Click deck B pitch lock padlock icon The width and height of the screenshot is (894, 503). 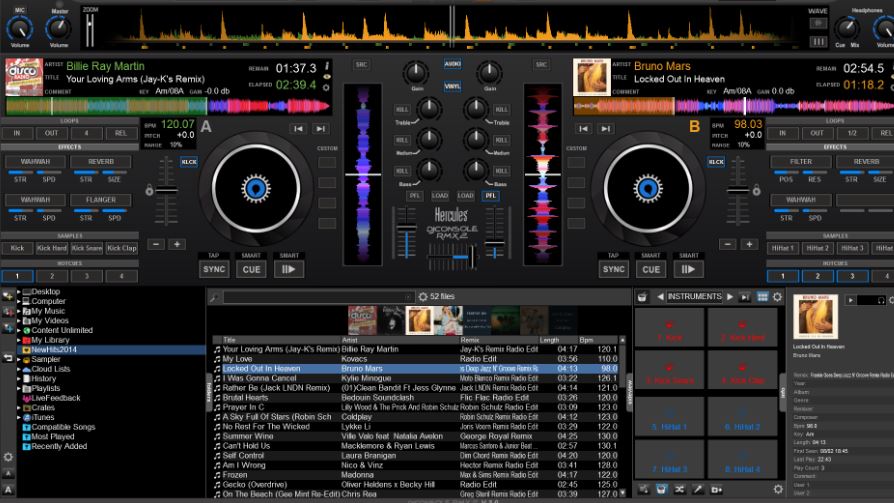pos(757,190)
